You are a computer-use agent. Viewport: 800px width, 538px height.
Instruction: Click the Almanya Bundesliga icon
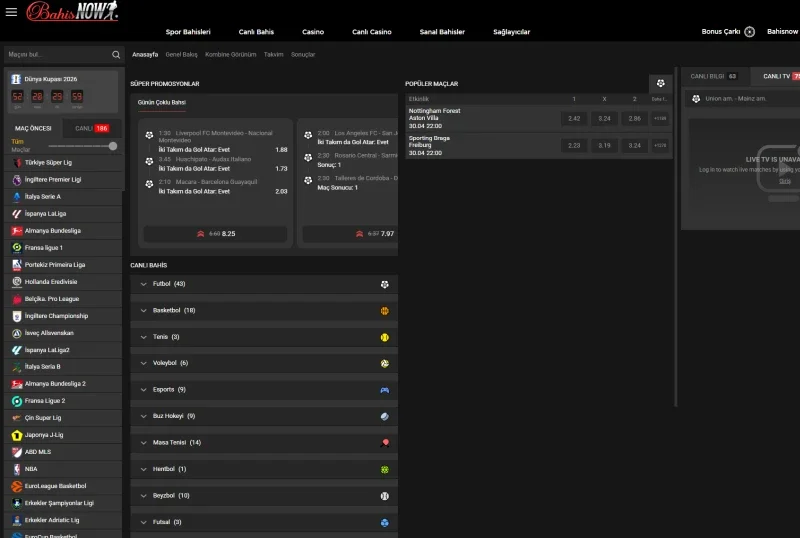[17, 231]
